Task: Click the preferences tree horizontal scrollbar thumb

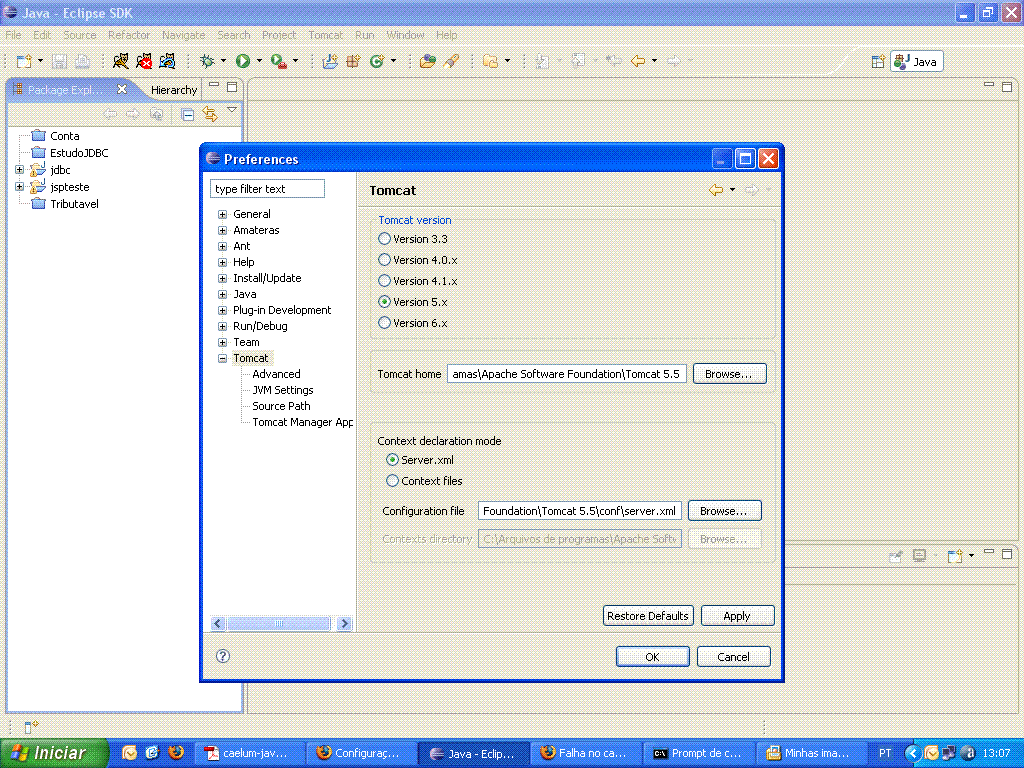Action: (x=279, y=624)
